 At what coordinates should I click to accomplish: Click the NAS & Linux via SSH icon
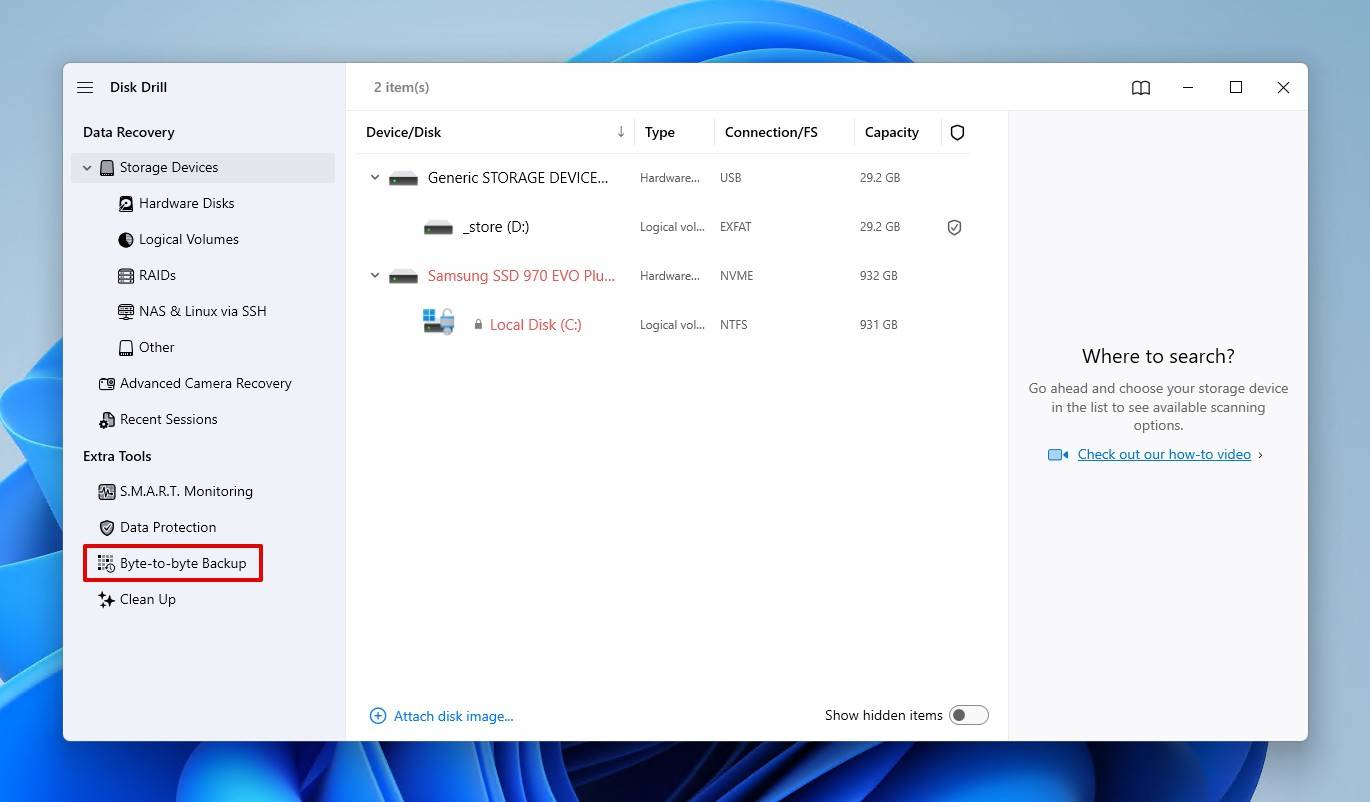126,312
